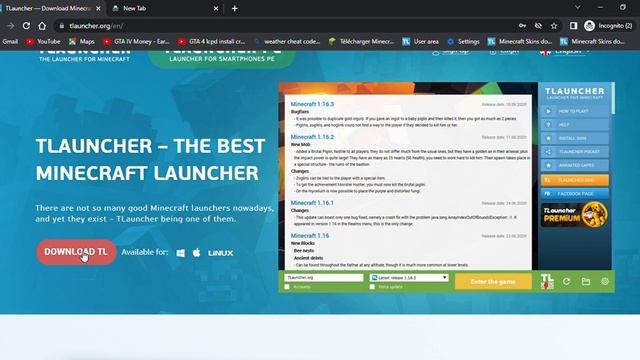Click the launcher folder icon
The height and width of the screenshot is (360, 640).
(586, 282)
